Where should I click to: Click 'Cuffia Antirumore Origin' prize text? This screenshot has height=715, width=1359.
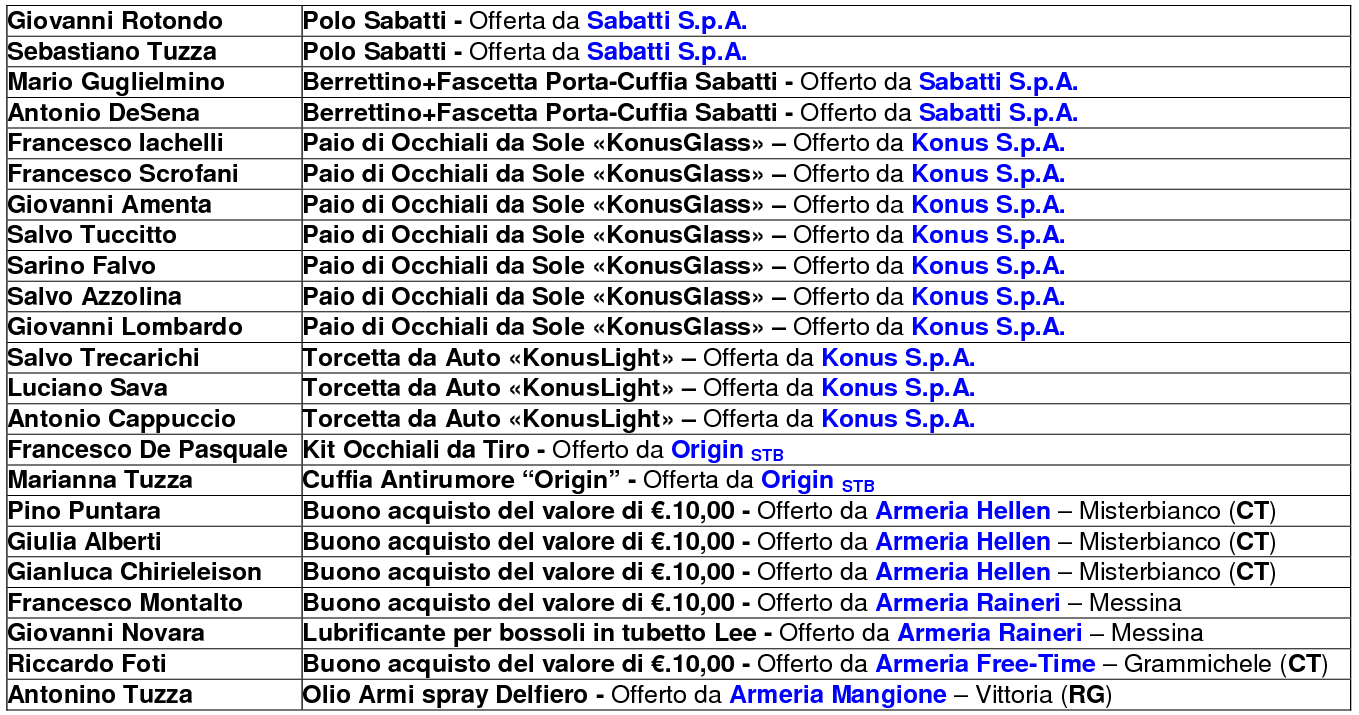click(x=463, y=481)
